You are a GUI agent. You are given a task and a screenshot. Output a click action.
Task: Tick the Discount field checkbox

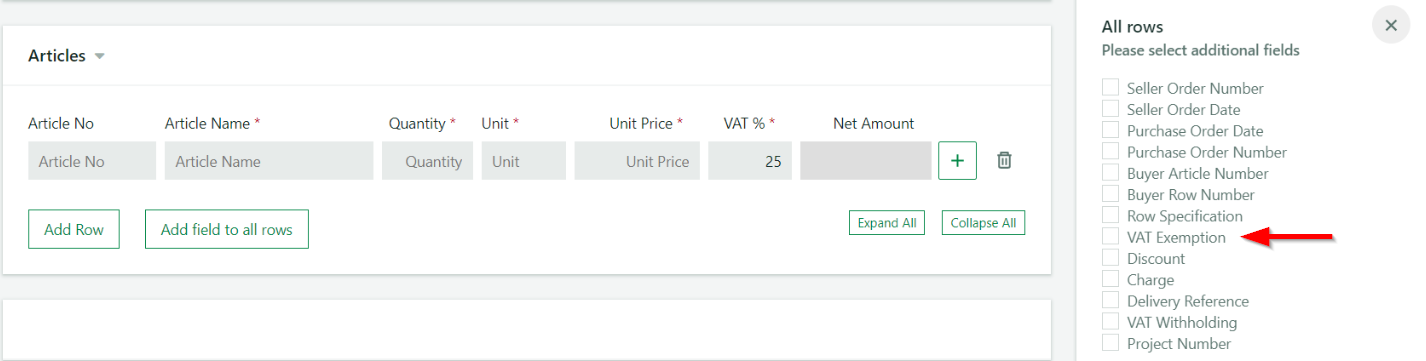tap(1110, 257)
